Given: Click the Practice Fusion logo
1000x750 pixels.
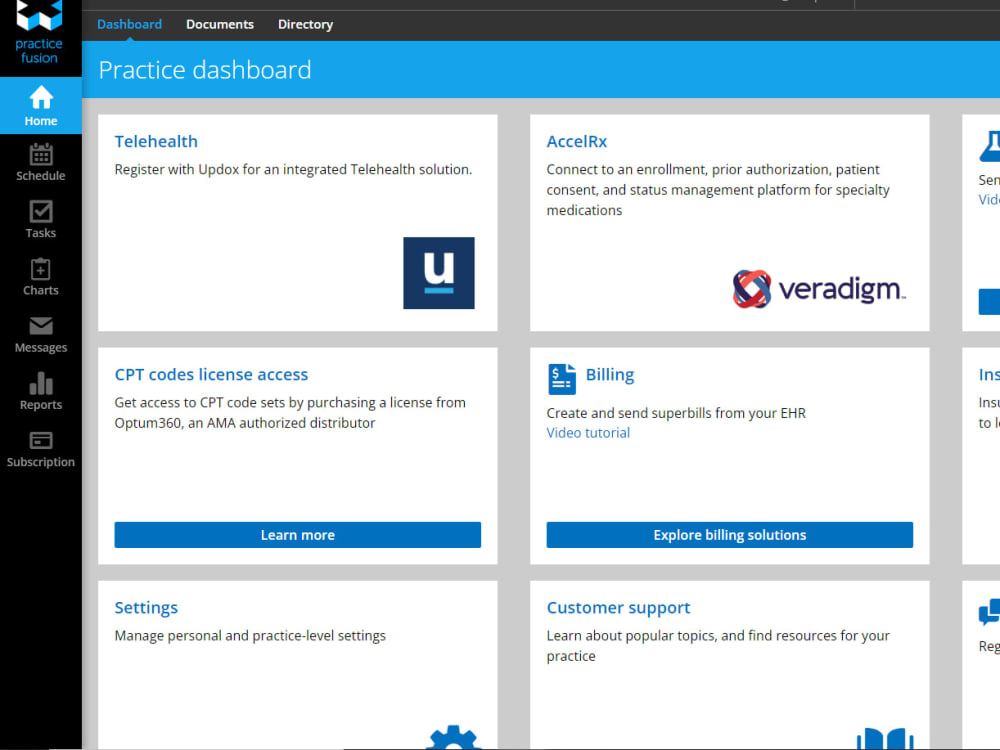Looking at the screenshot, I should [39, 32].
